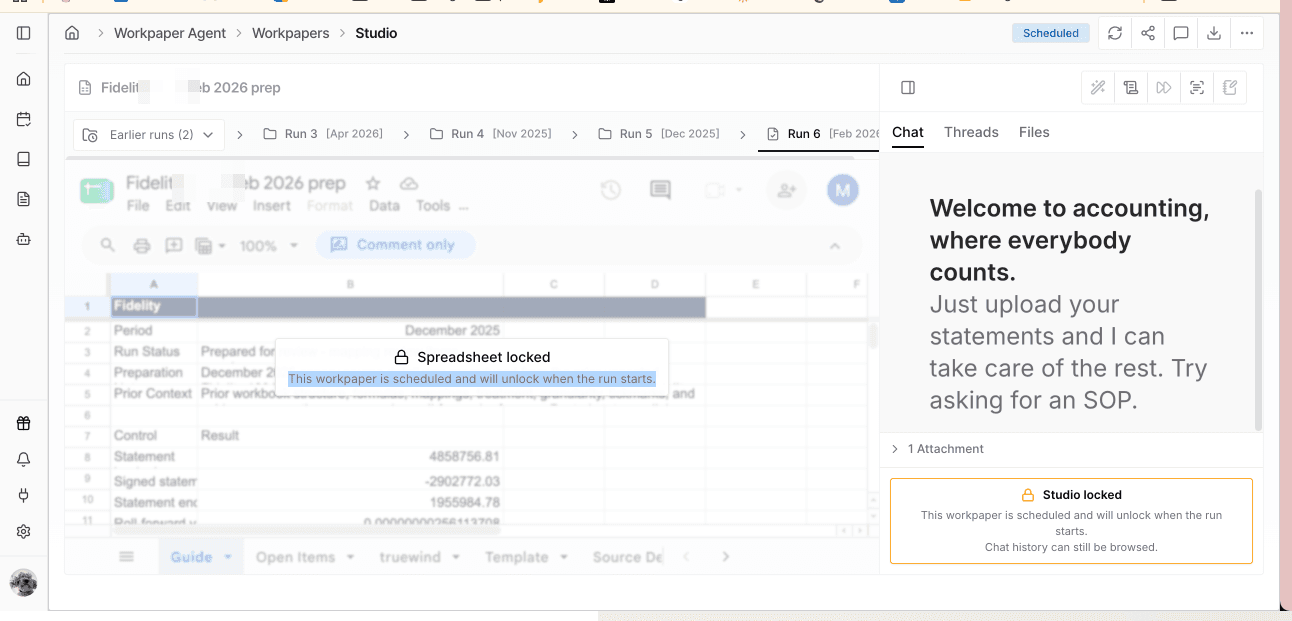The height and width of the screenshot is (621, 1292).
Task: Click the spreadsheet cloud status icon
Action: point(408,184)
